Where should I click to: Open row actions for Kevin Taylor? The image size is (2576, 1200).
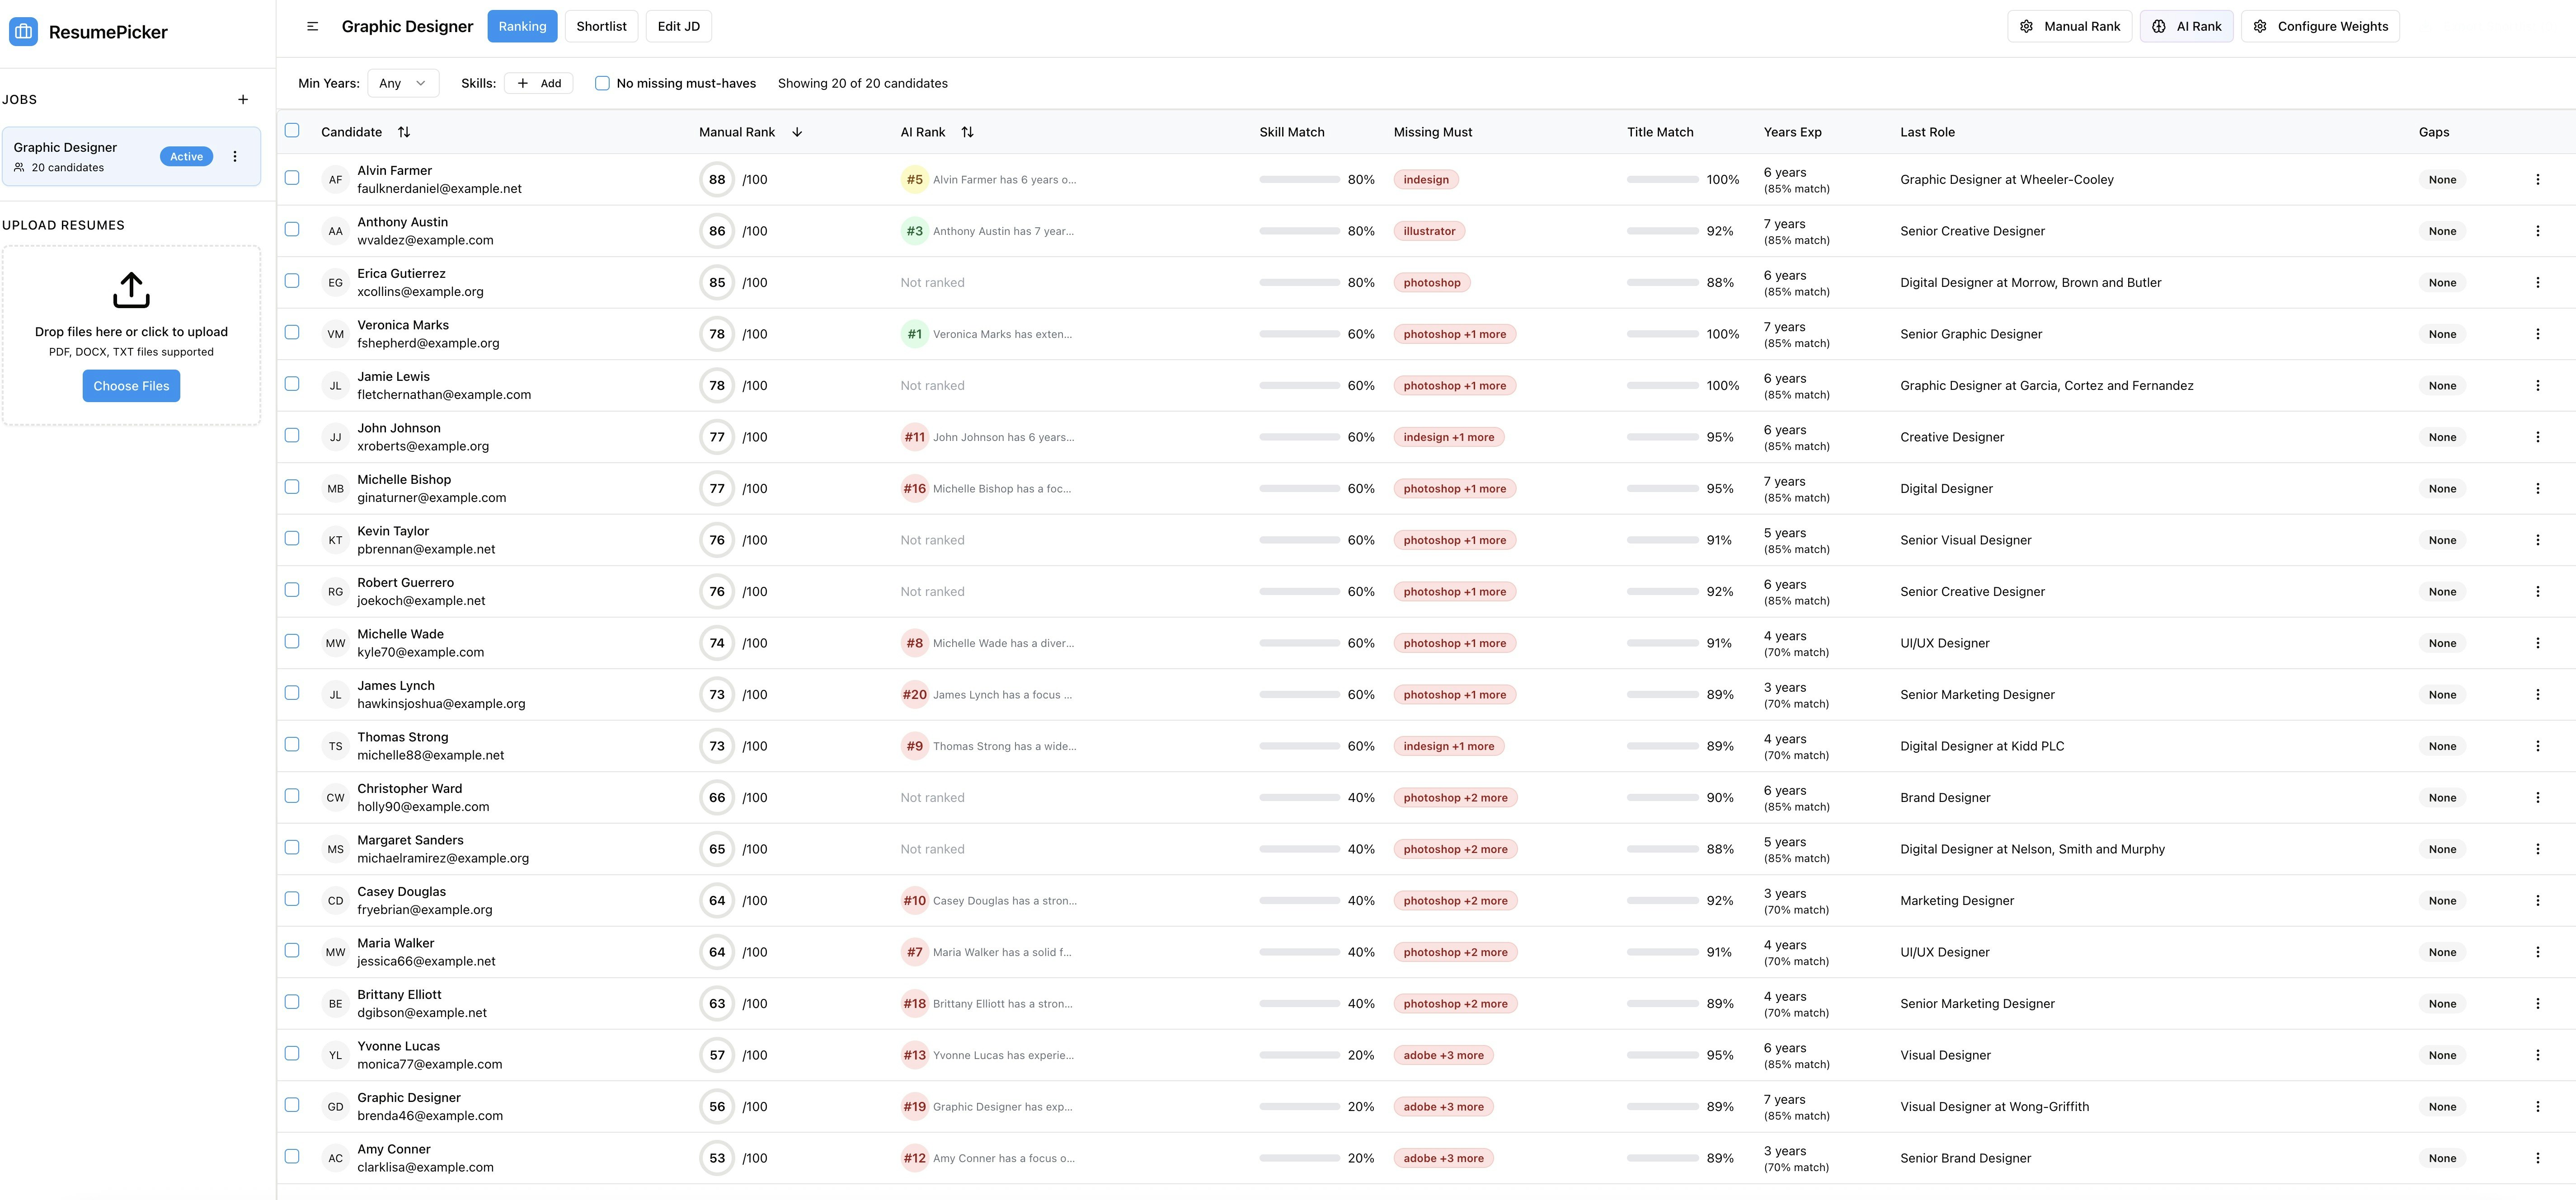2537,540
